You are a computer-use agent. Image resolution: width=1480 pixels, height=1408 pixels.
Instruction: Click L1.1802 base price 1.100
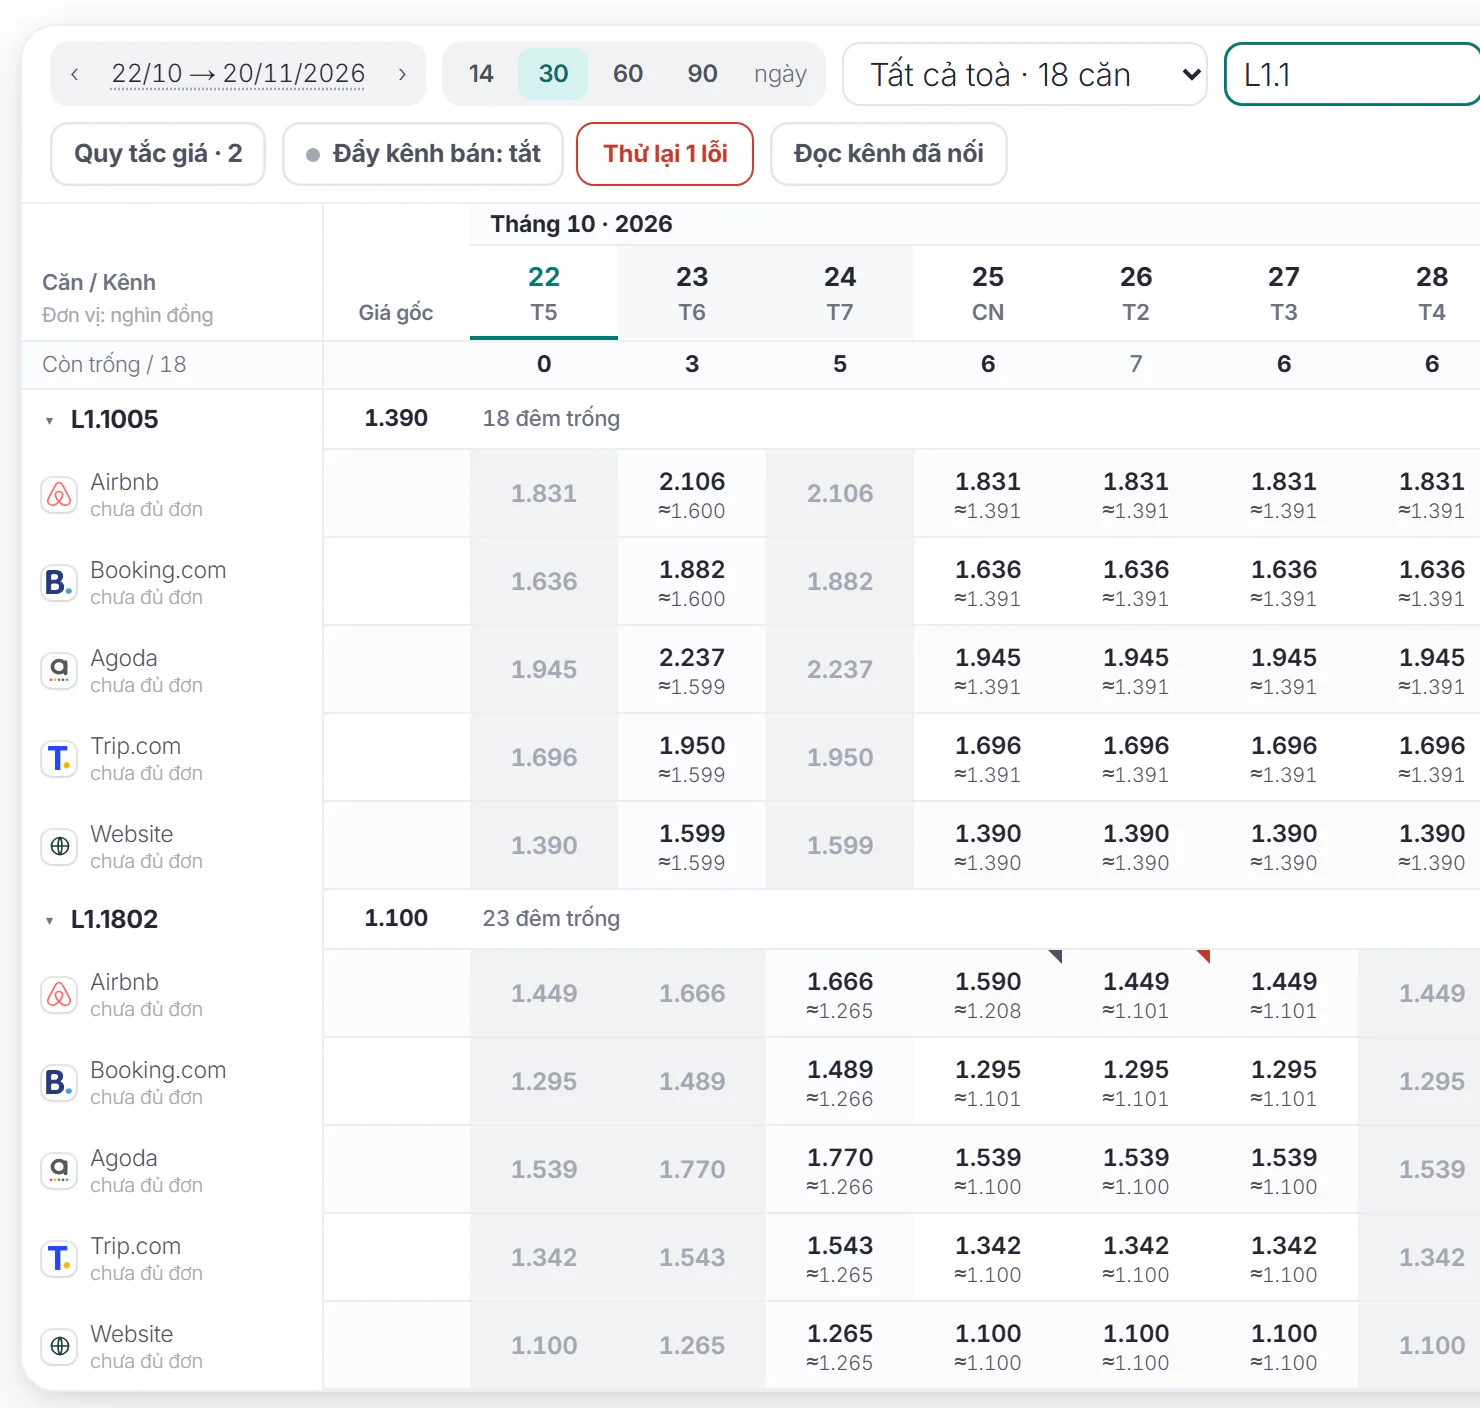click(396, 918)
